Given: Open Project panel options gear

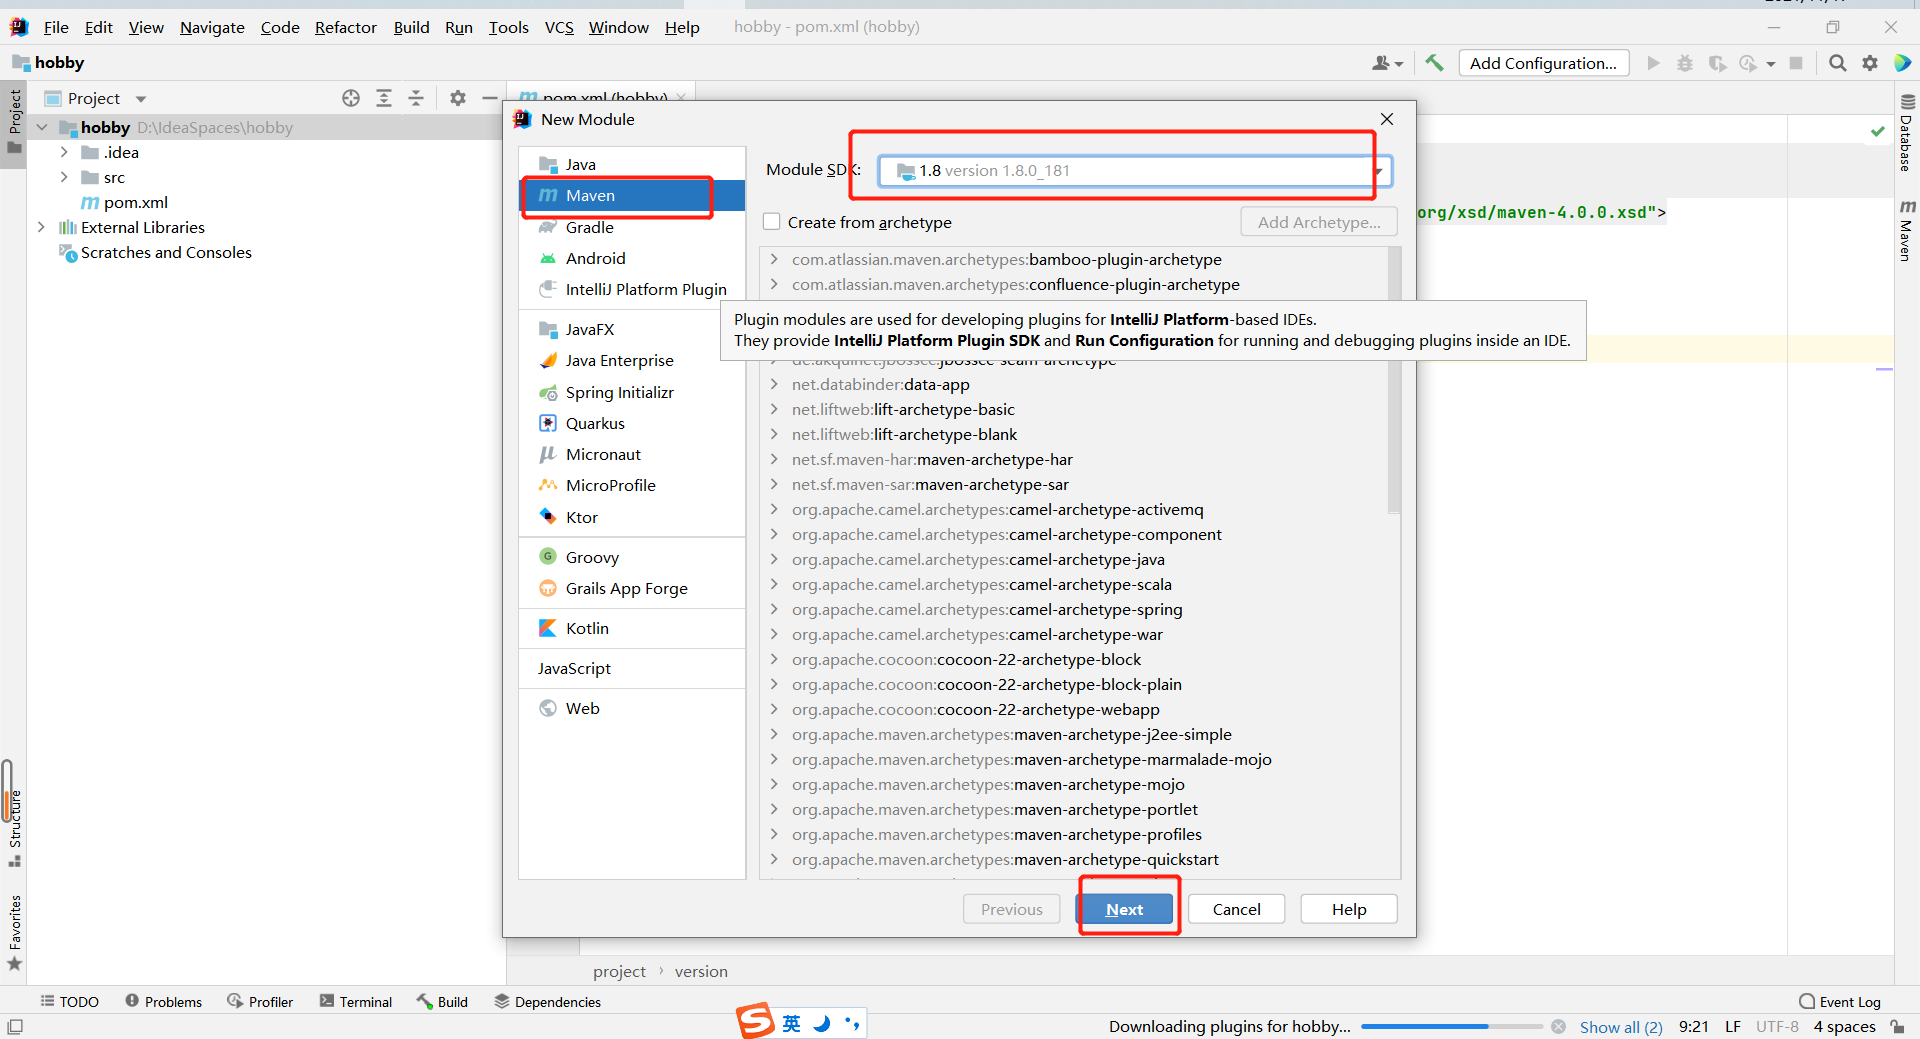Looking at the screenshot, I should [458, 98].
